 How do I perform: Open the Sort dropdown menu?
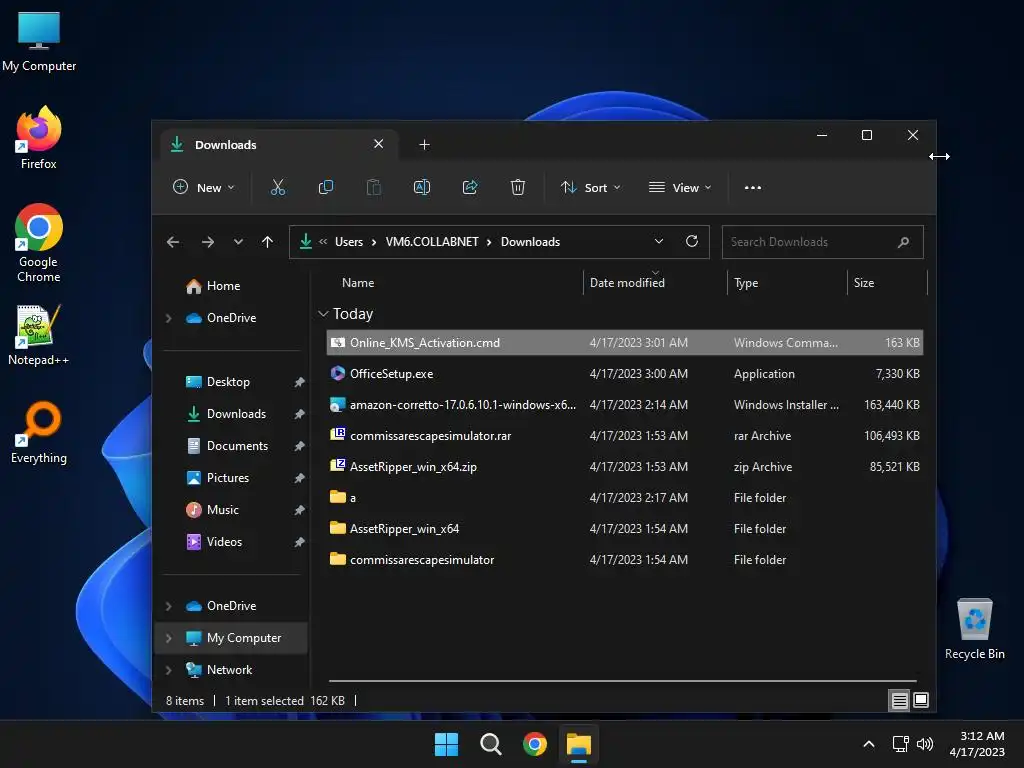pos(590,187)
